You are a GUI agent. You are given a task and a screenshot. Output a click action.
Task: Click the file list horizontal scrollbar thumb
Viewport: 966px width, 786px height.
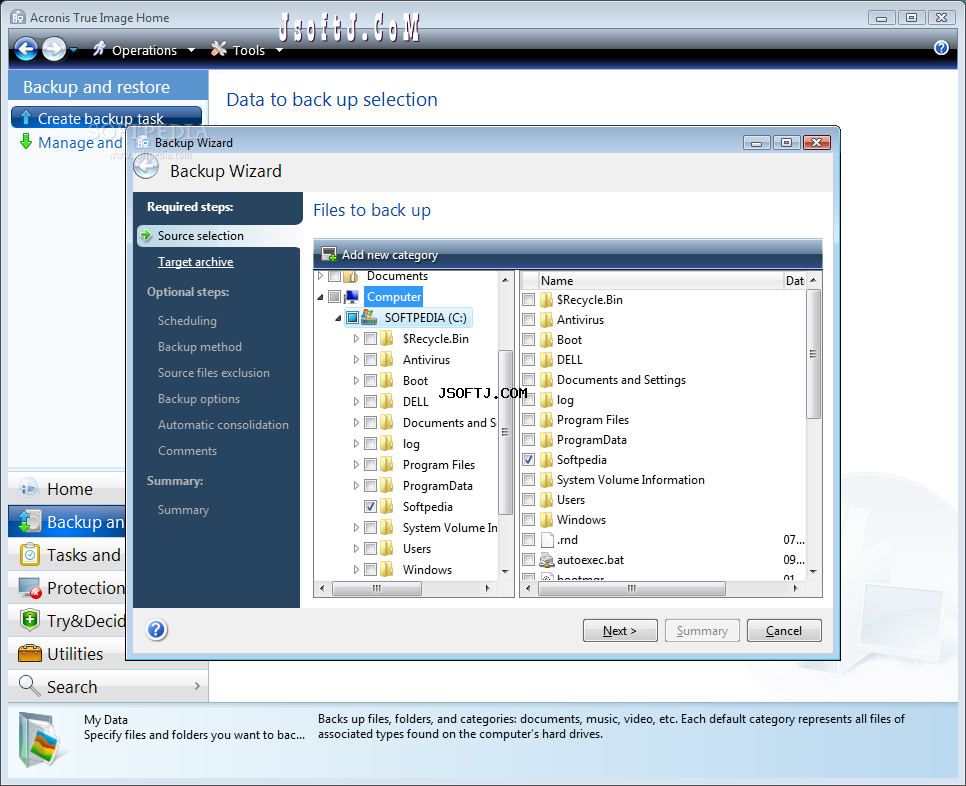coord(631,588)
